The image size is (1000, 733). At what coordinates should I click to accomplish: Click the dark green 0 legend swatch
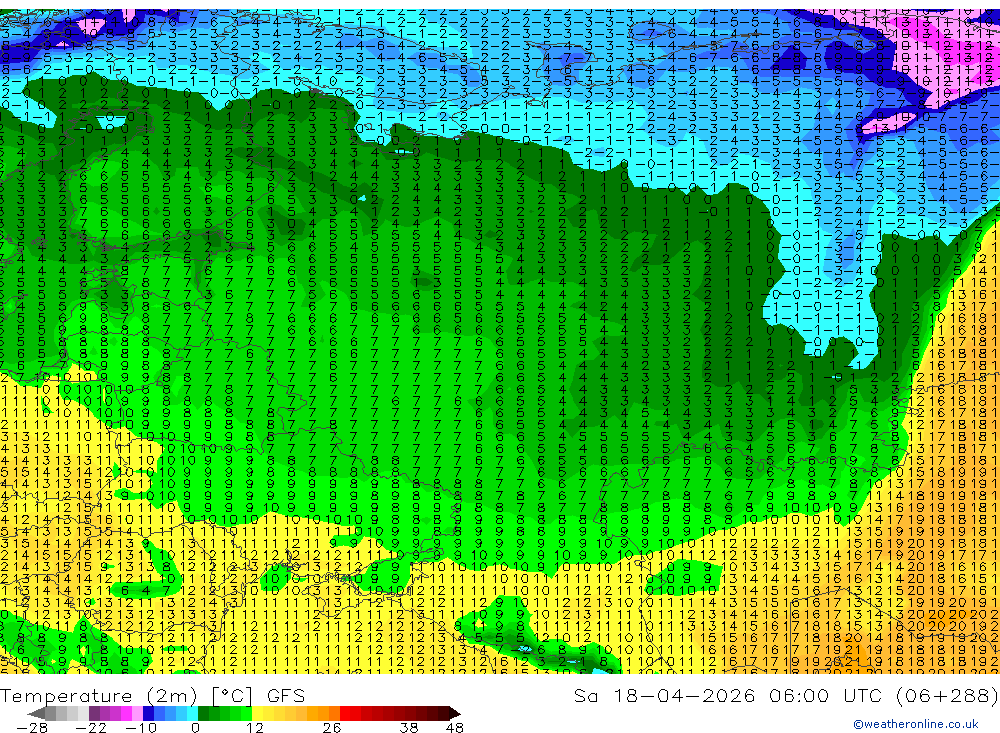coord(203,713)
